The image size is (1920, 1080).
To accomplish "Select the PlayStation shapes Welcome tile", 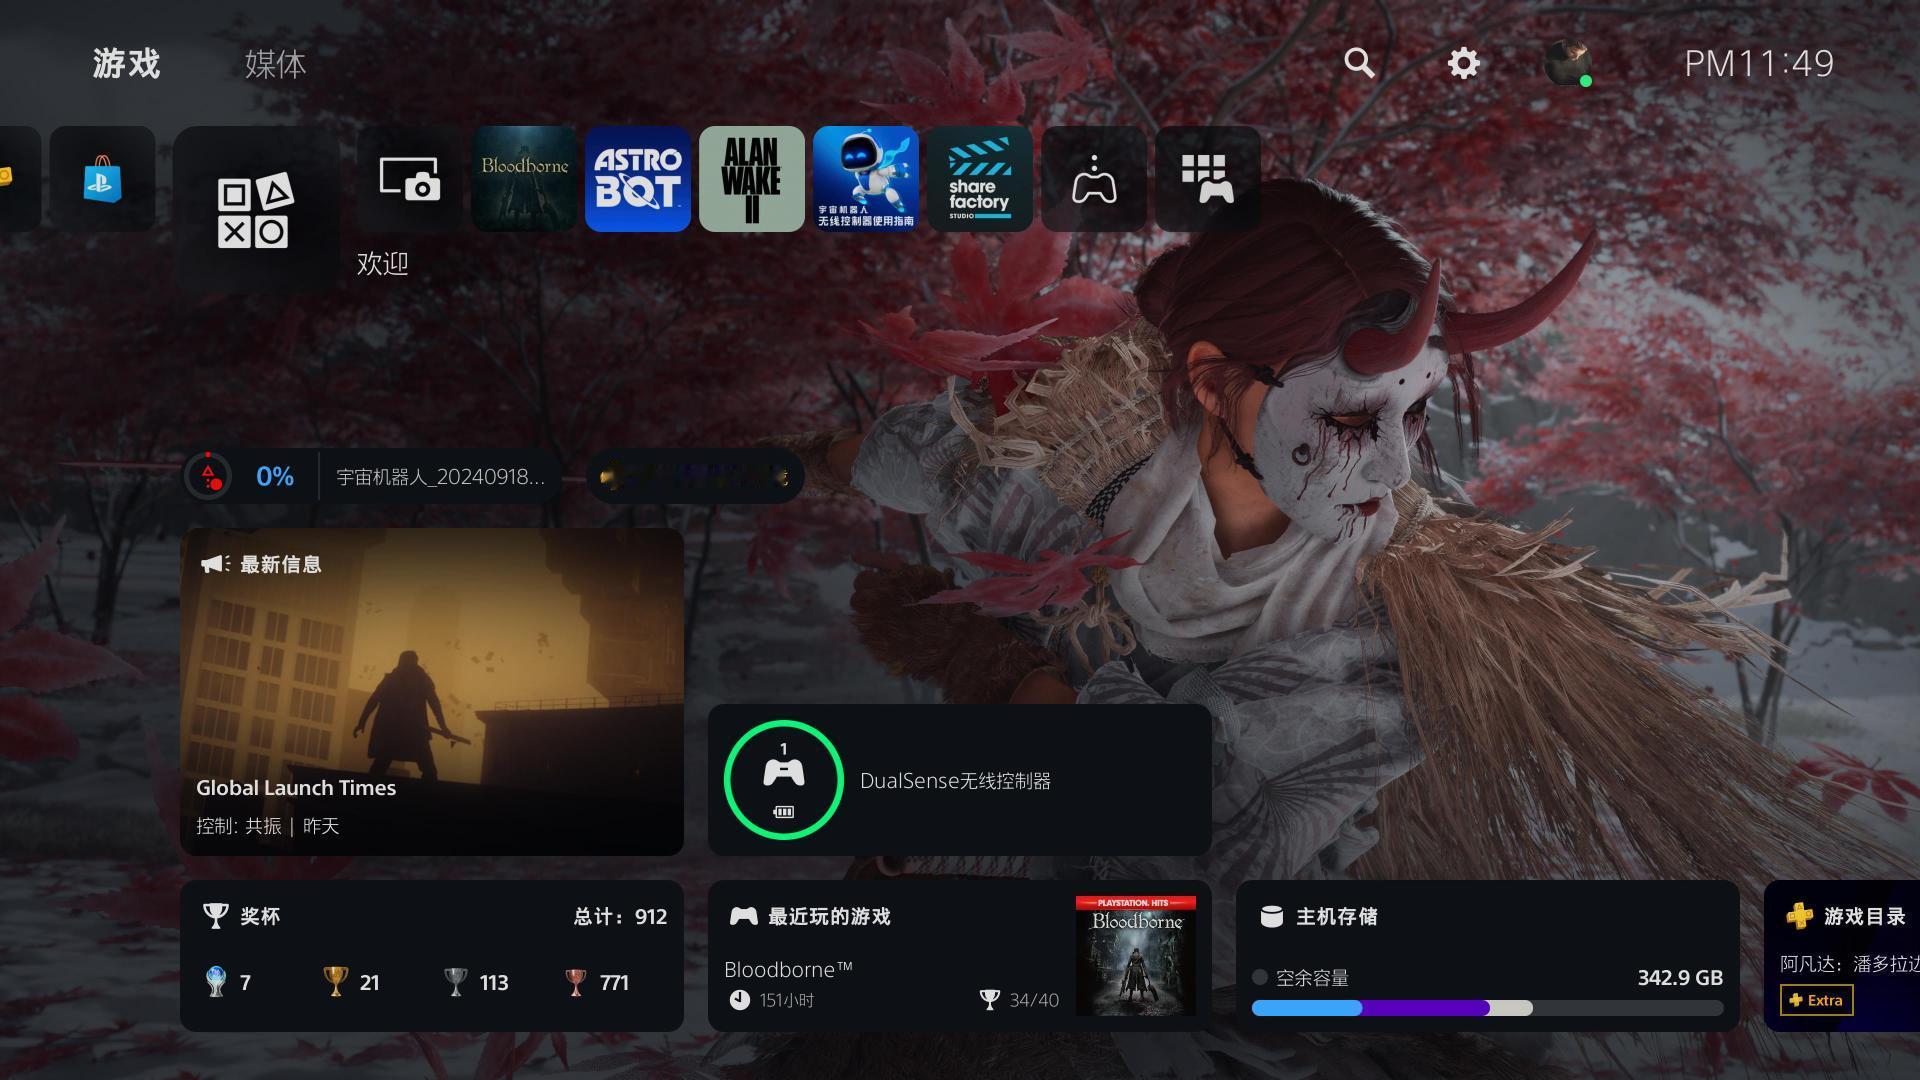I will click(x=255, y=210).
